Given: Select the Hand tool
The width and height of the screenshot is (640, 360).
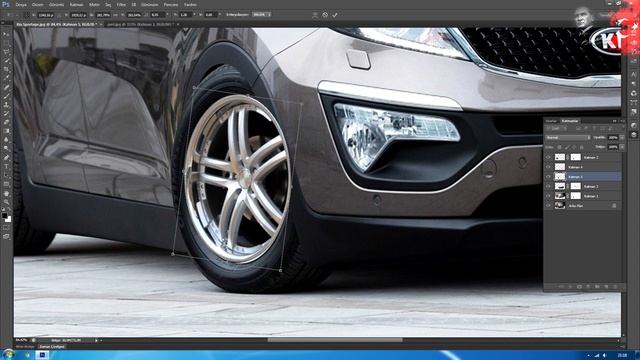Looking at the screenshot, I should 6,193.
